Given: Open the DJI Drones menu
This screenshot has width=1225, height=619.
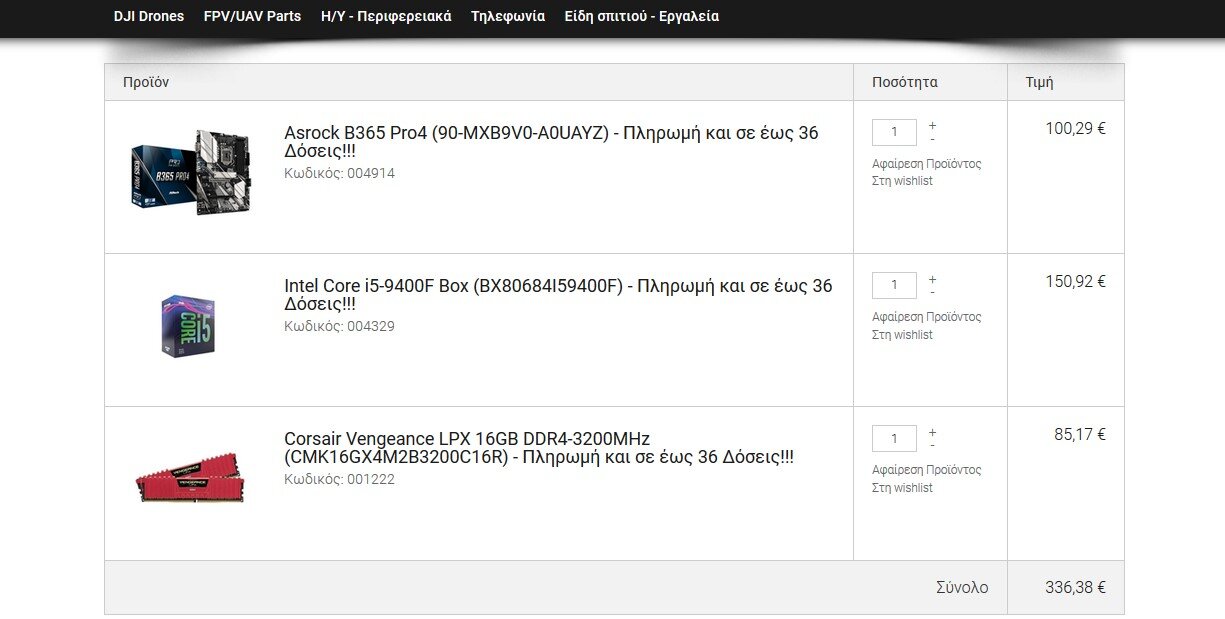Looking at the screenshot, I should (149, 16).
